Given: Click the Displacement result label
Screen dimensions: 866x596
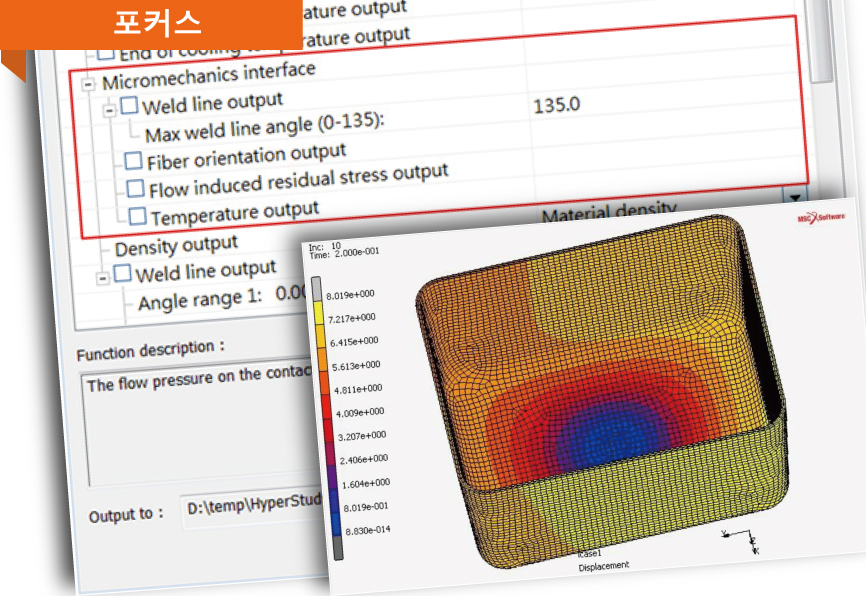Looking at the screenshot, I should coord(604,566).
